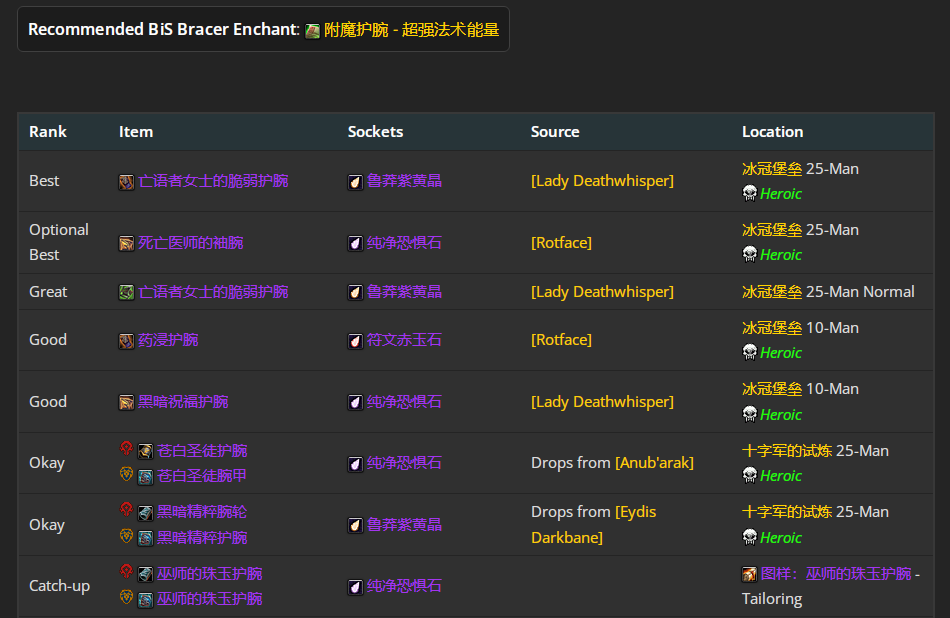The height and width of the screenshot is (618, 950).
Task: Open 冰冠堡垒 link in the Great row
Action: click(x=771, y=292)
